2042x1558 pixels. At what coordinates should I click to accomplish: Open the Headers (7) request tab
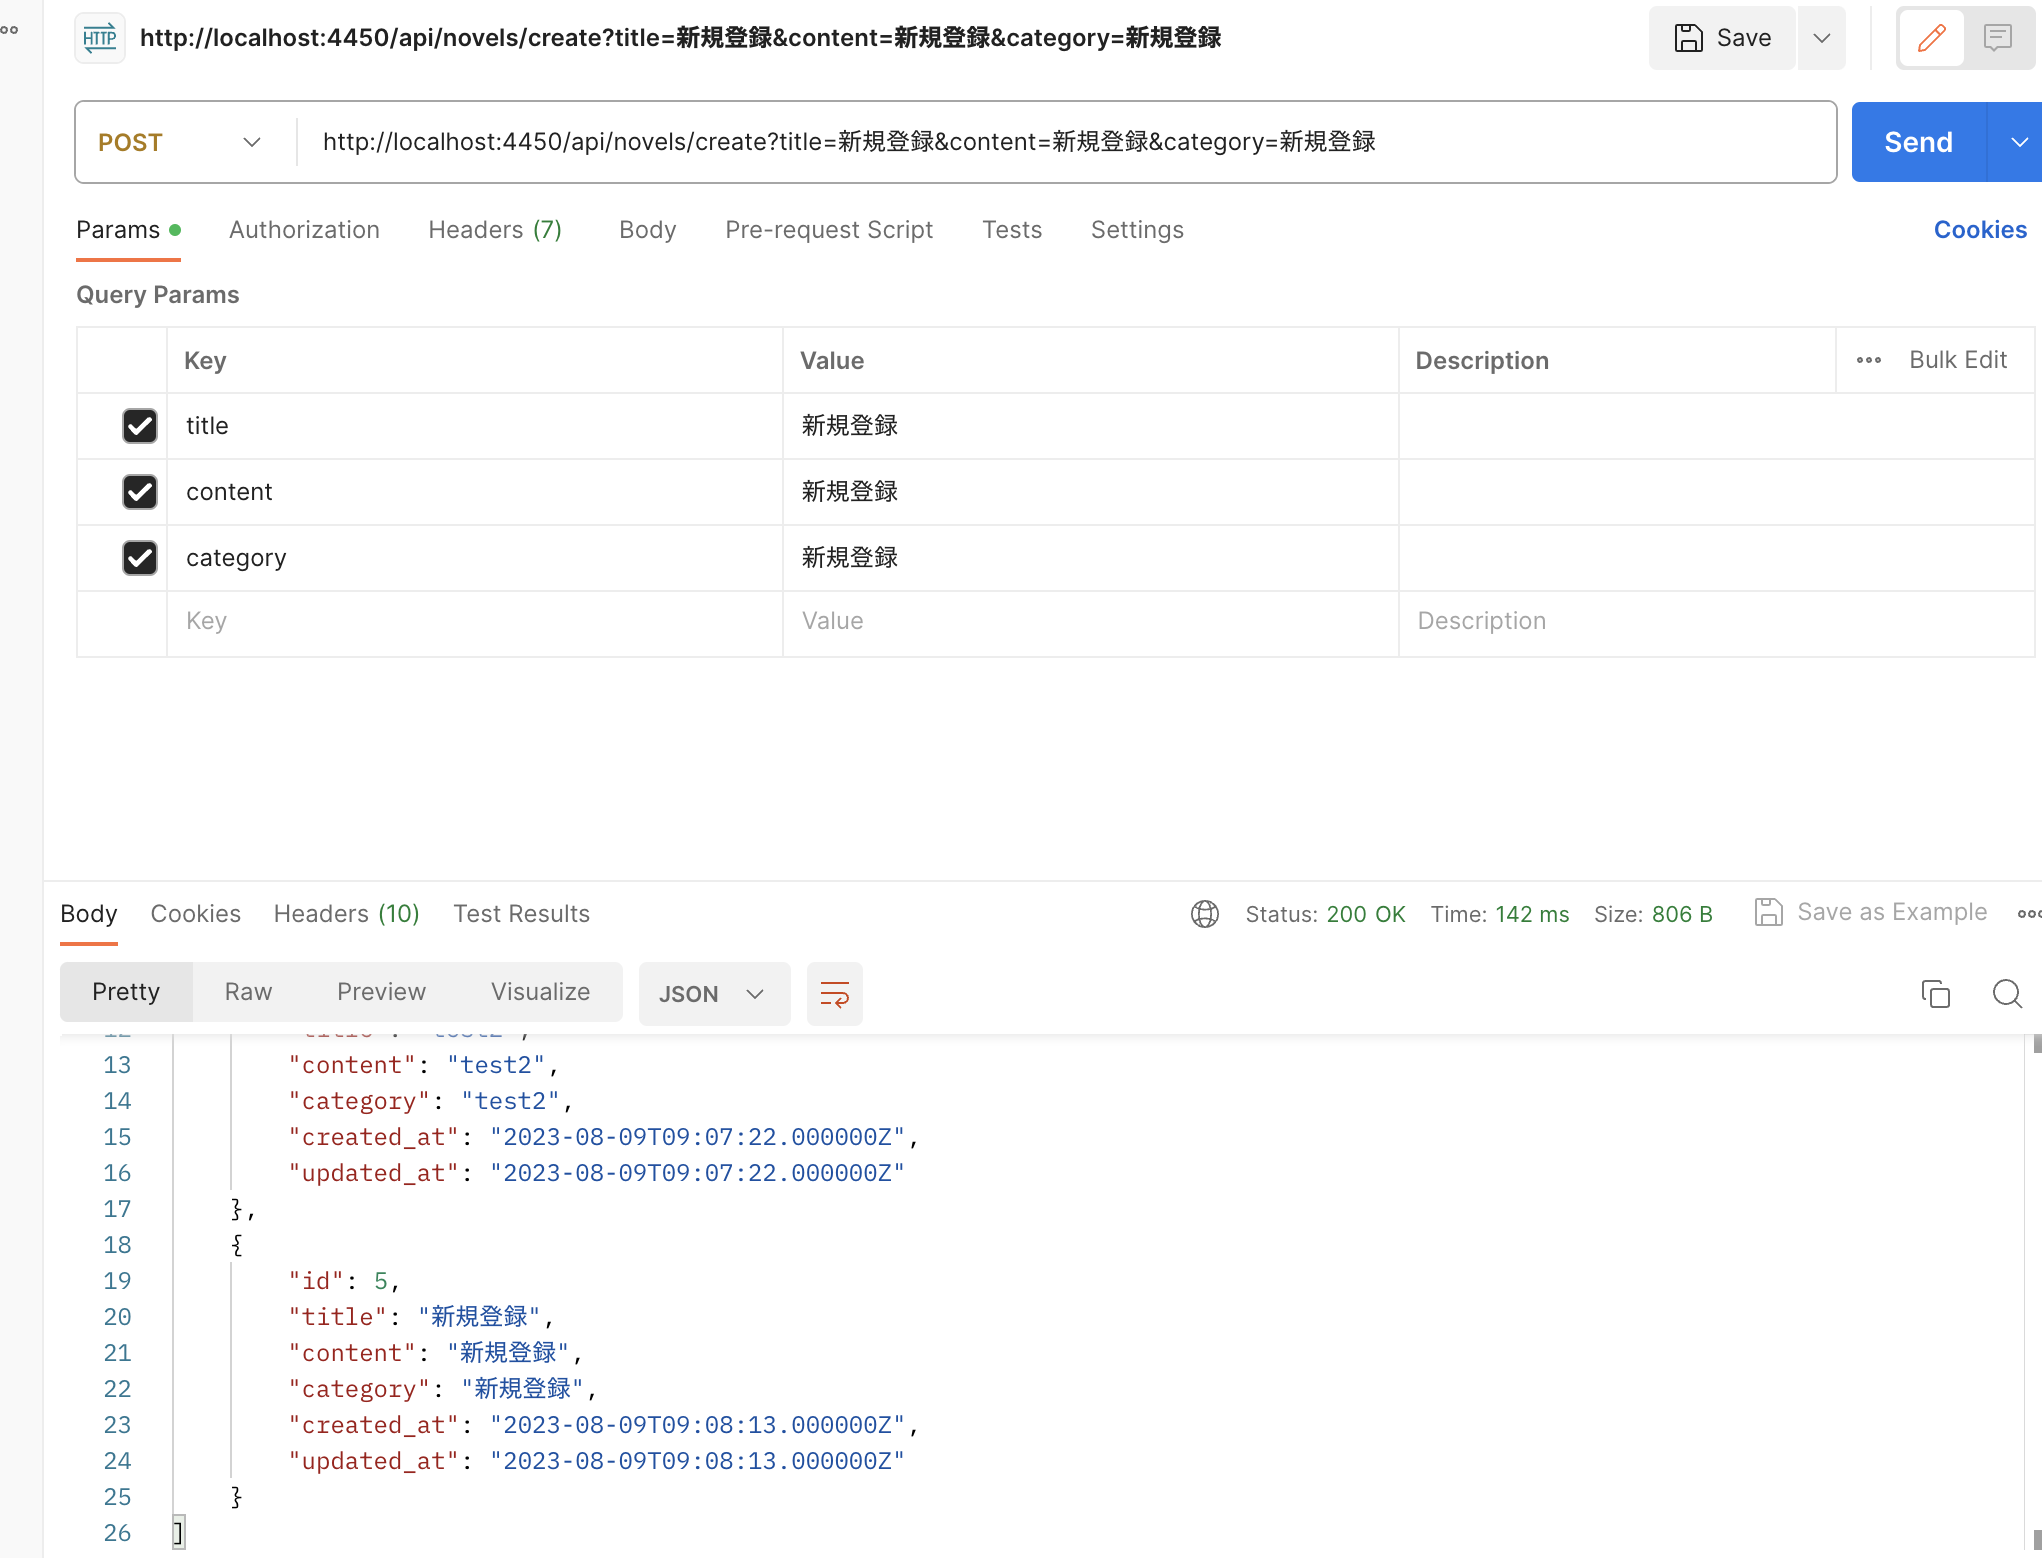[494, 230]
